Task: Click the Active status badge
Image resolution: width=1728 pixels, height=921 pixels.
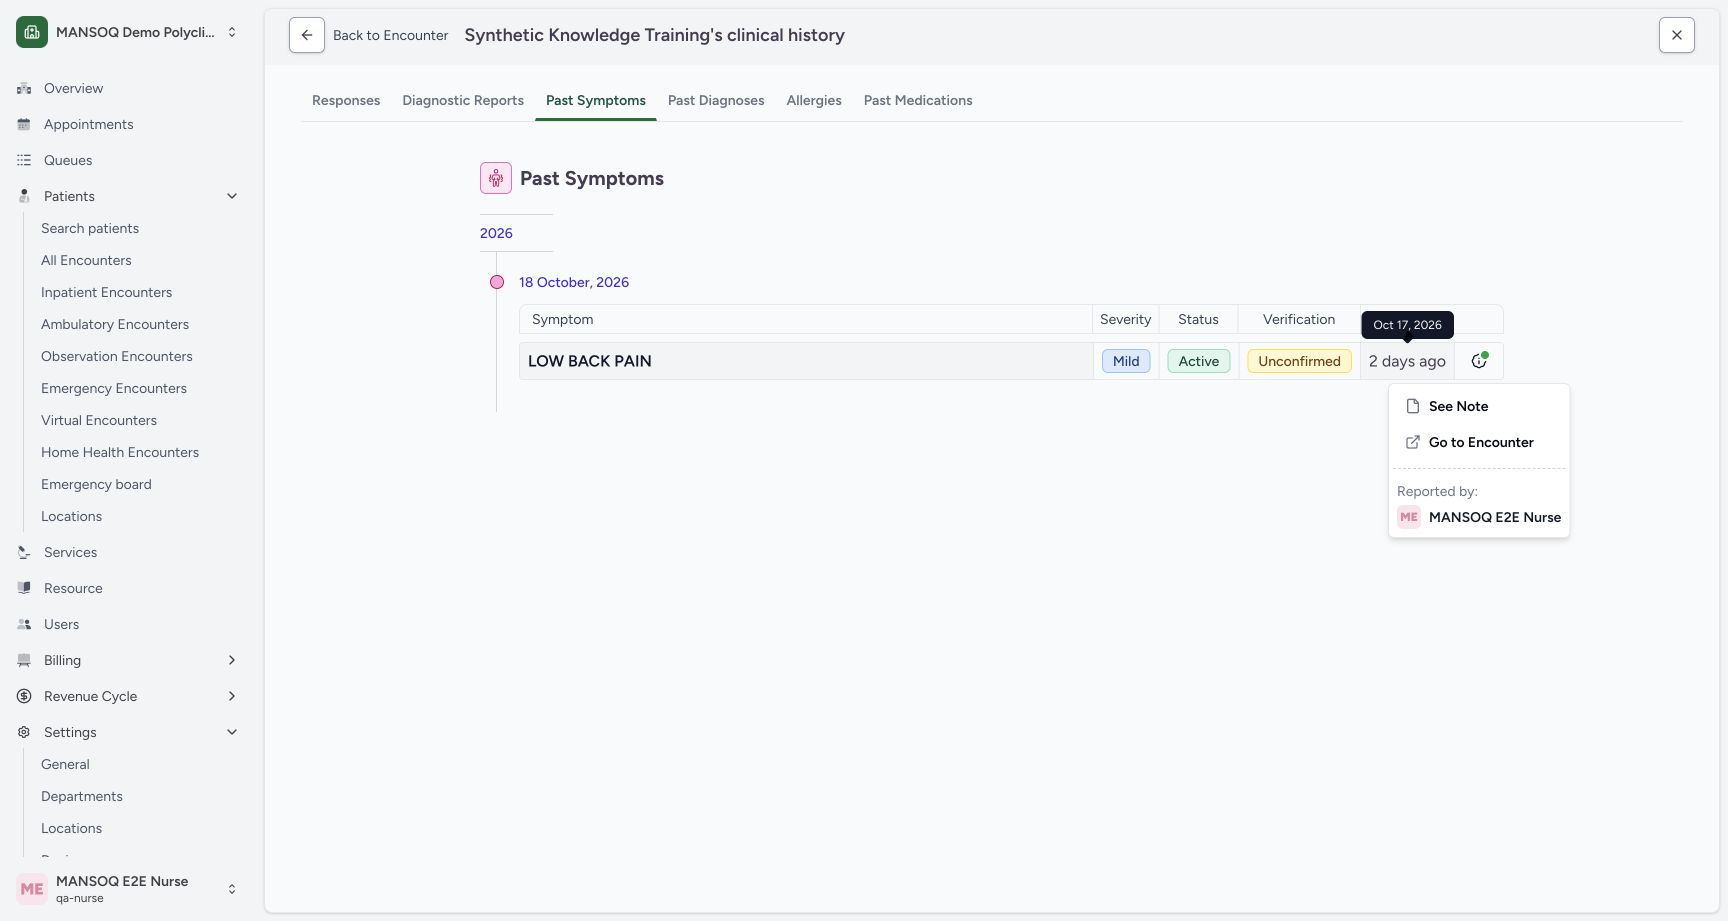Action: [x=1198, y=361]
